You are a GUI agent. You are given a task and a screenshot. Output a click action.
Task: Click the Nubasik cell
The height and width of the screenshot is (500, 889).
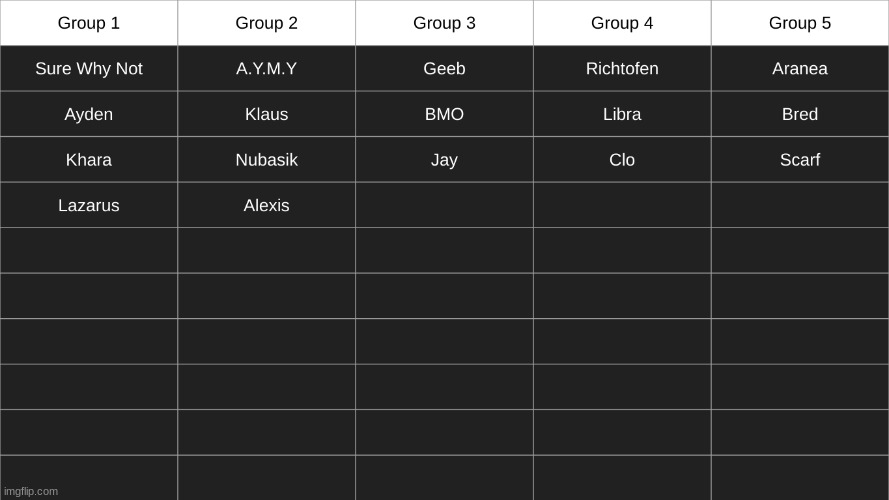tap(266, 160)
